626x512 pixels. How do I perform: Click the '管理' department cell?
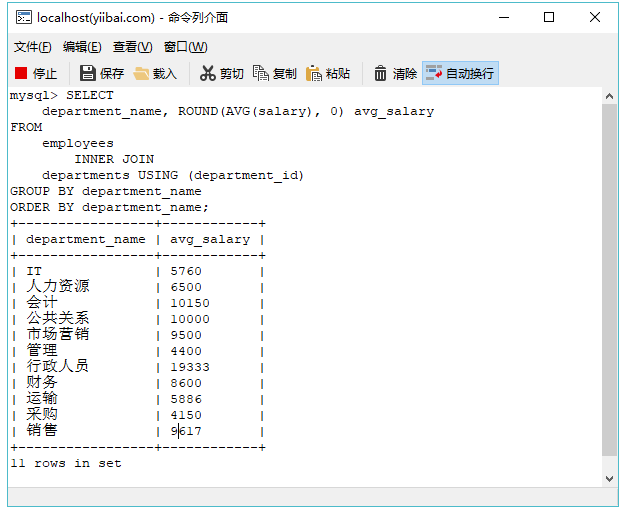42,350
